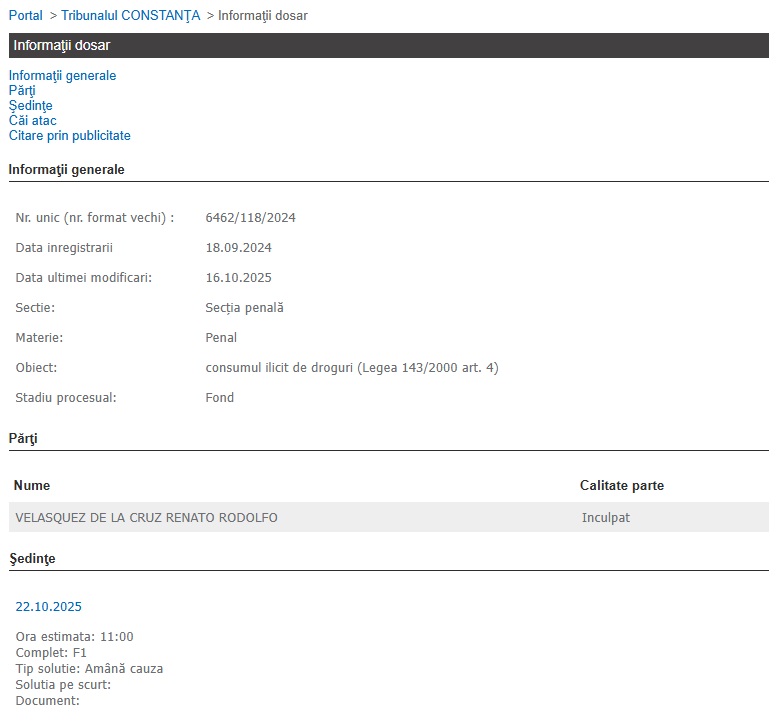Image resolution: width=777 pixels, height=722 pixels.
Task: Click the last modified date 16.10.2025
Action: click(238, 278)
